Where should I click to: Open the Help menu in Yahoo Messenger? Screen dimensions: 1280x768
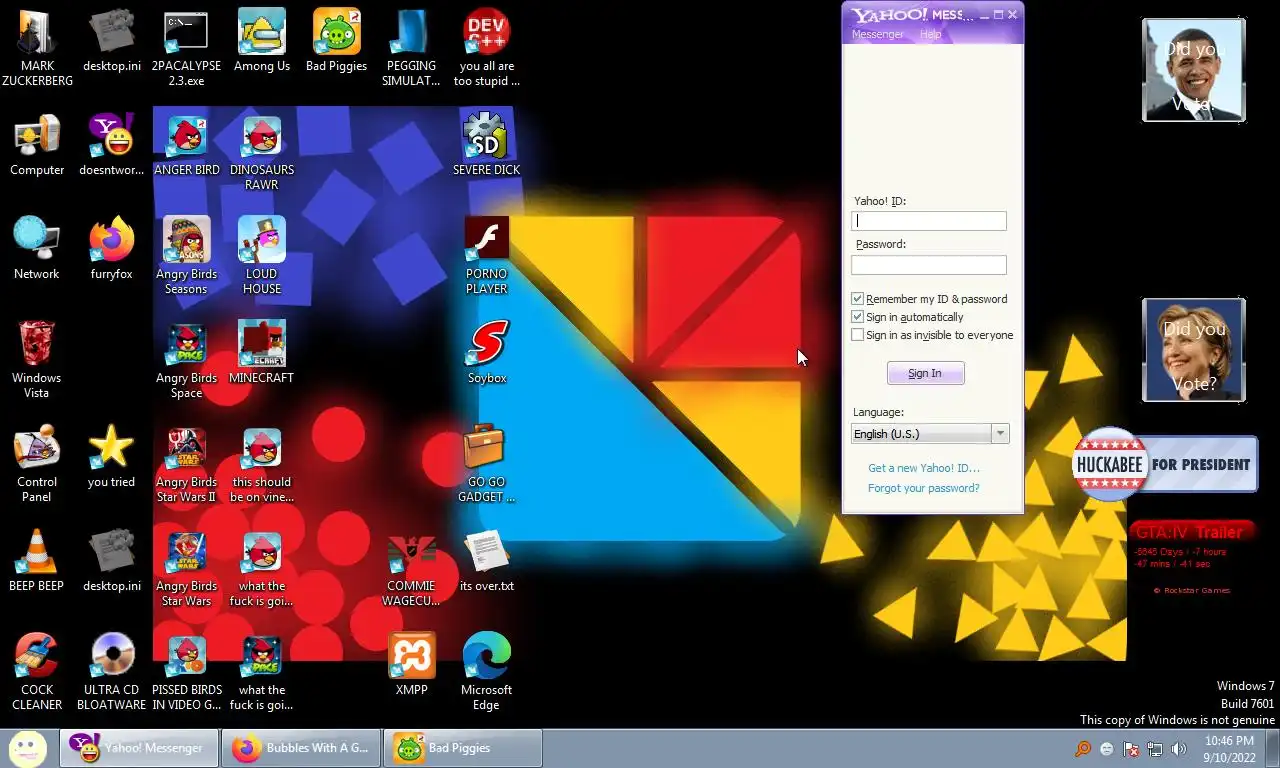pyautogui.click(x=930, y=34)
